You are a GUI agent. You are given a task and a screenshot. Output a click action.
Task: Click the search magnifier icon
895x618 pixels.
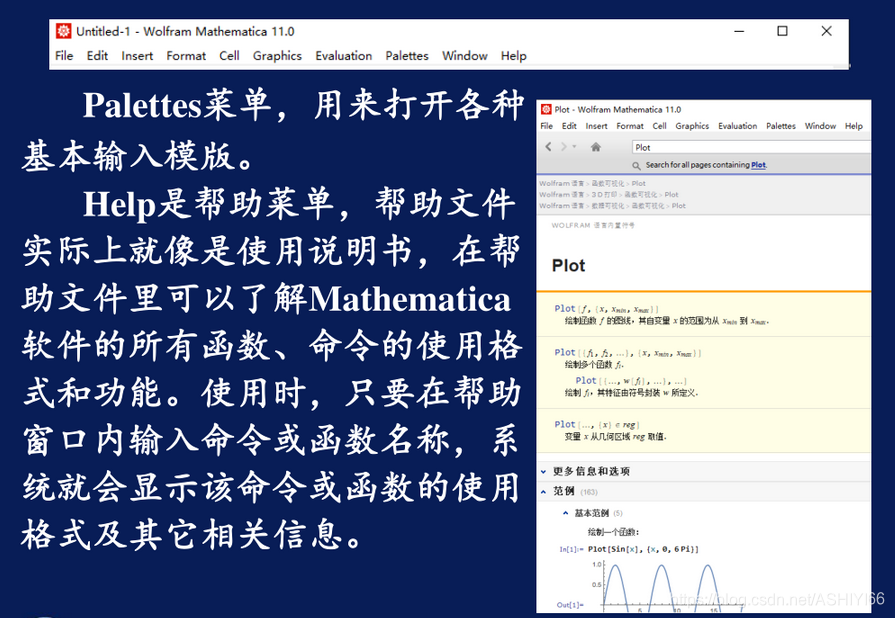click(636, 165)
